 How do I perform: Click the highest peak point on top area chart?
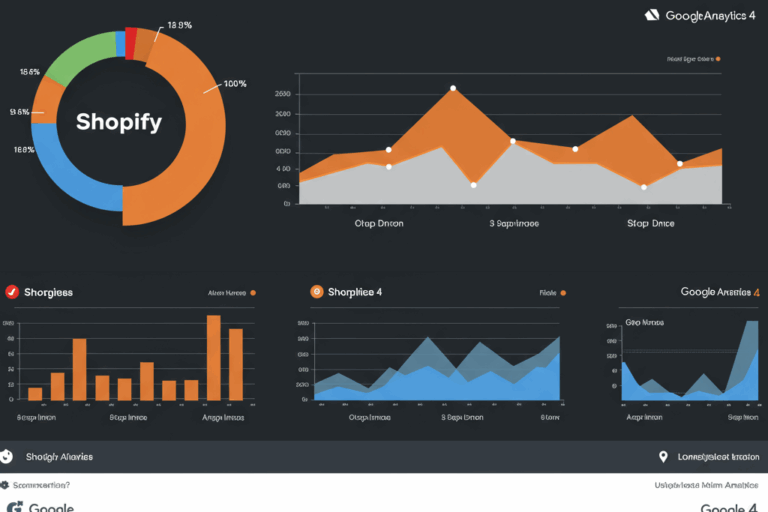coord(453,88)
